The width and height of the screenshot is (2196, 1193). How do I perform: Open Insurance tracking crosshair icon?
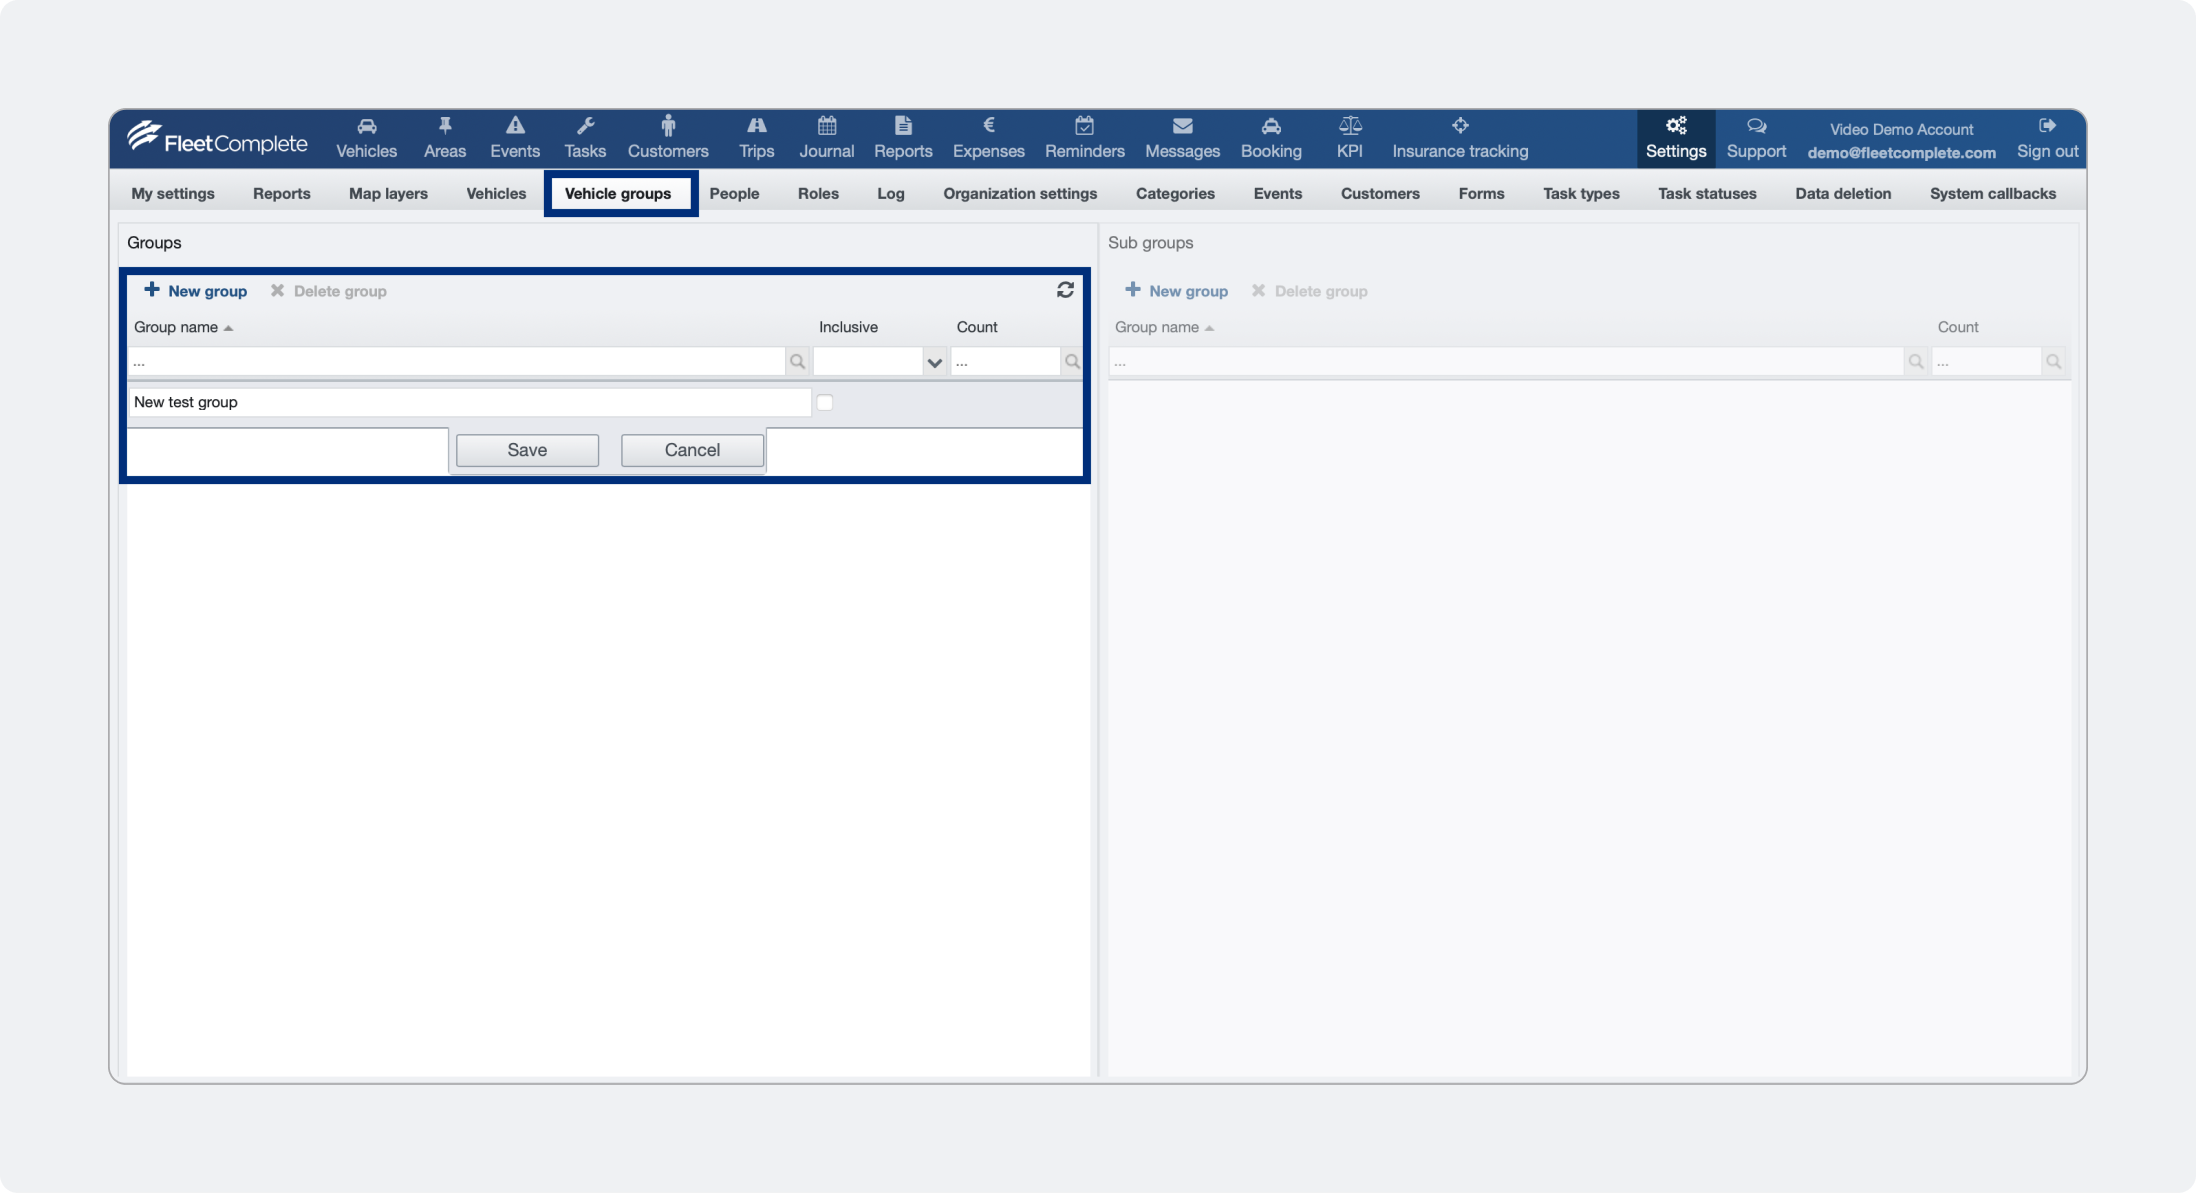[1459, 126]
